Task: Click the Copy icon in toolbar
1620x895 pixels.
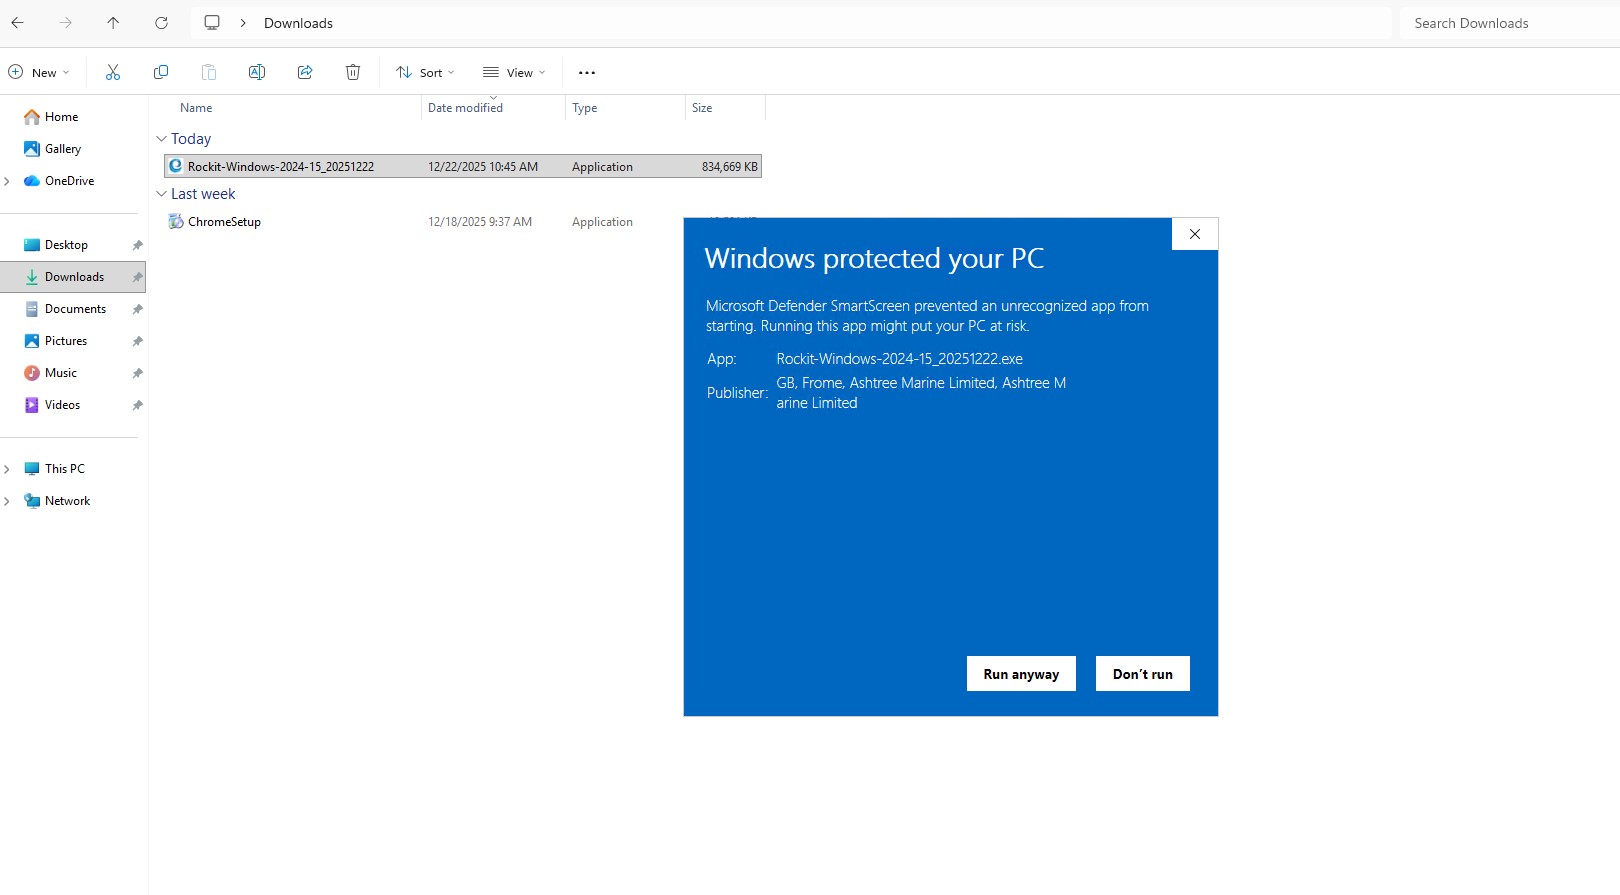Action: tap(161, 72)
